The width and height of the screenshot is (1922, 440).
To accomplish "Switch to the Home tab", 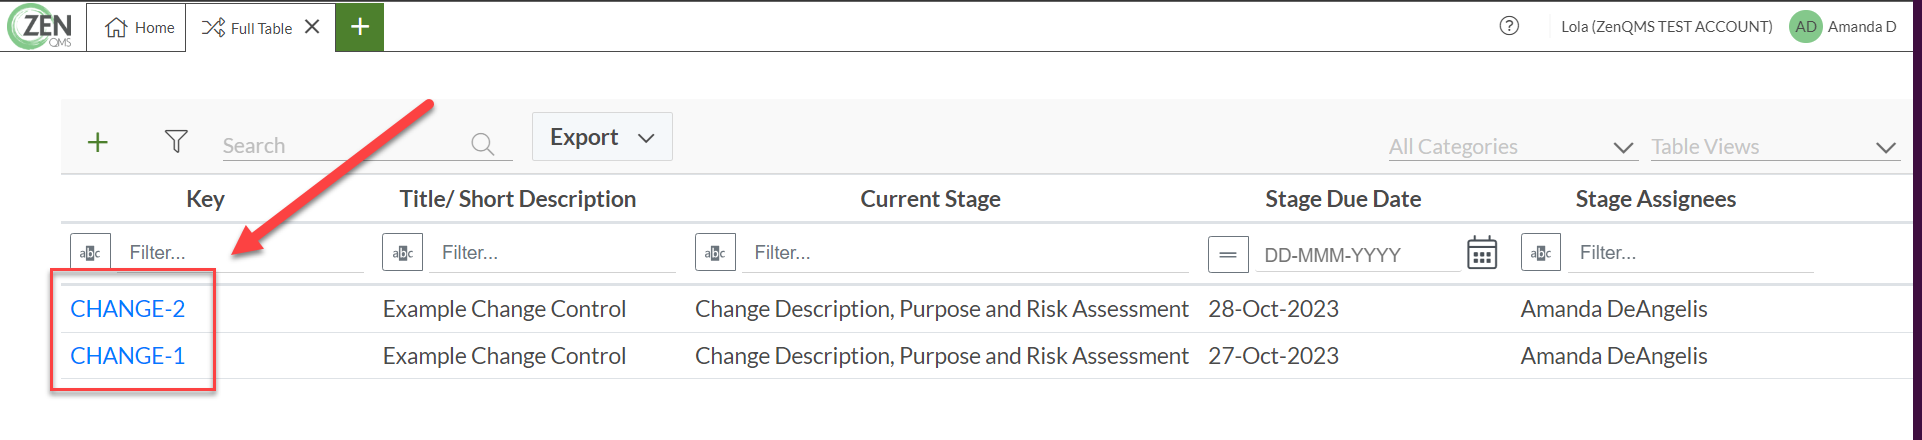I will pyautogui.click(x=140, y=28).
